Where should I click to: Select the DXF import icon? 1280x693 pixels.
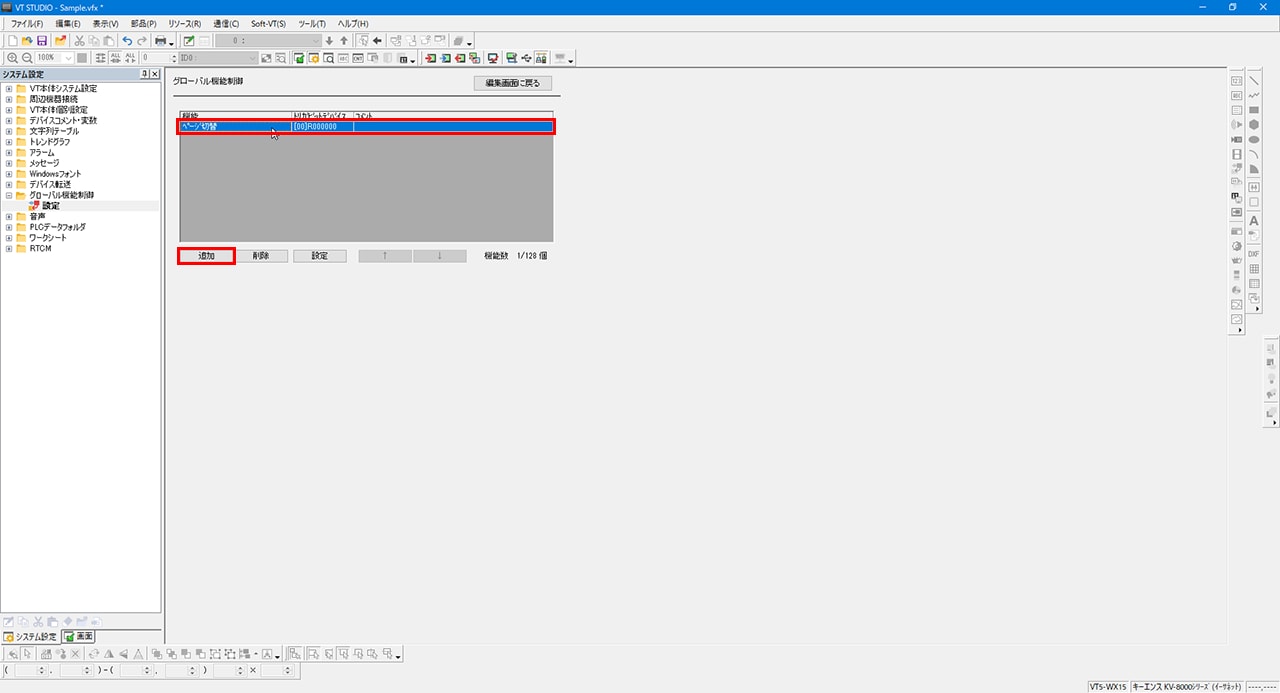point(1253,254)
